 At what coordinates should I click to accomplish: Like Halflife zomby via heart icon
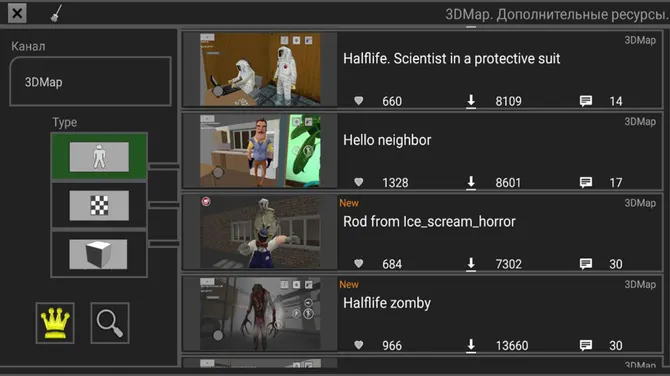tap(359, 345)
